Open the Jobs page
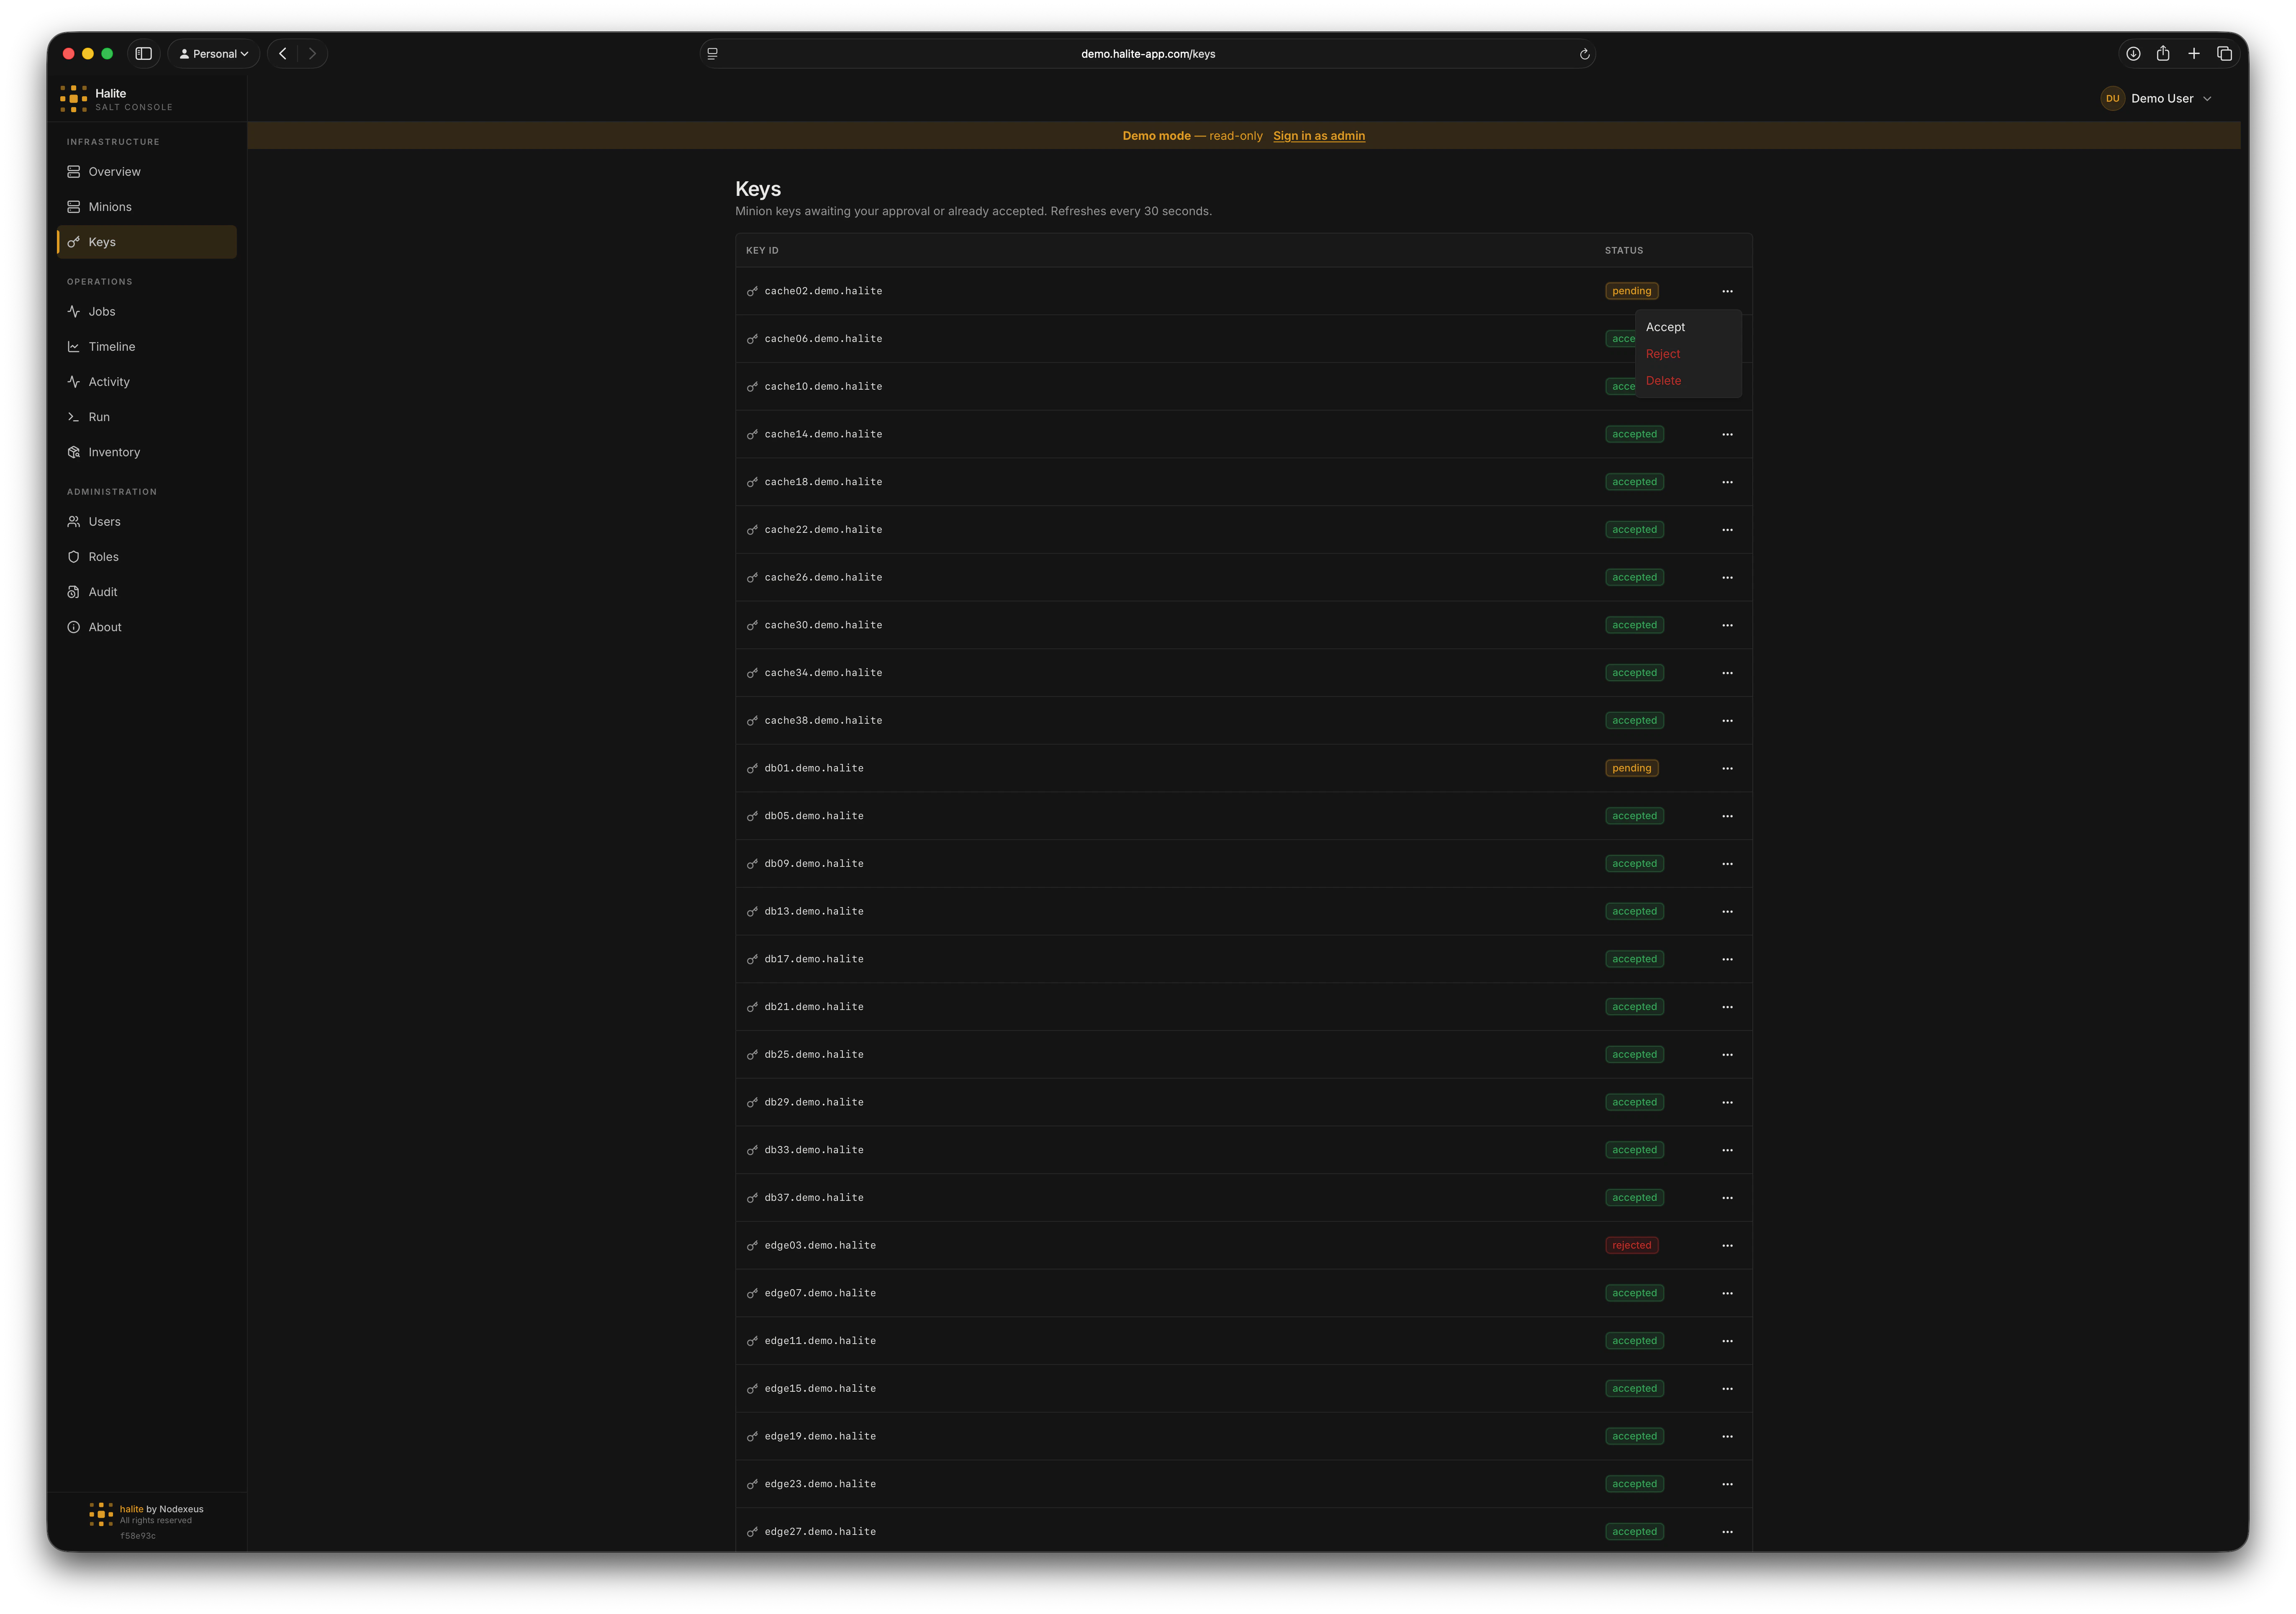Image resolution: width=2296 pixels, height=1614 pixels. point(146,312)
